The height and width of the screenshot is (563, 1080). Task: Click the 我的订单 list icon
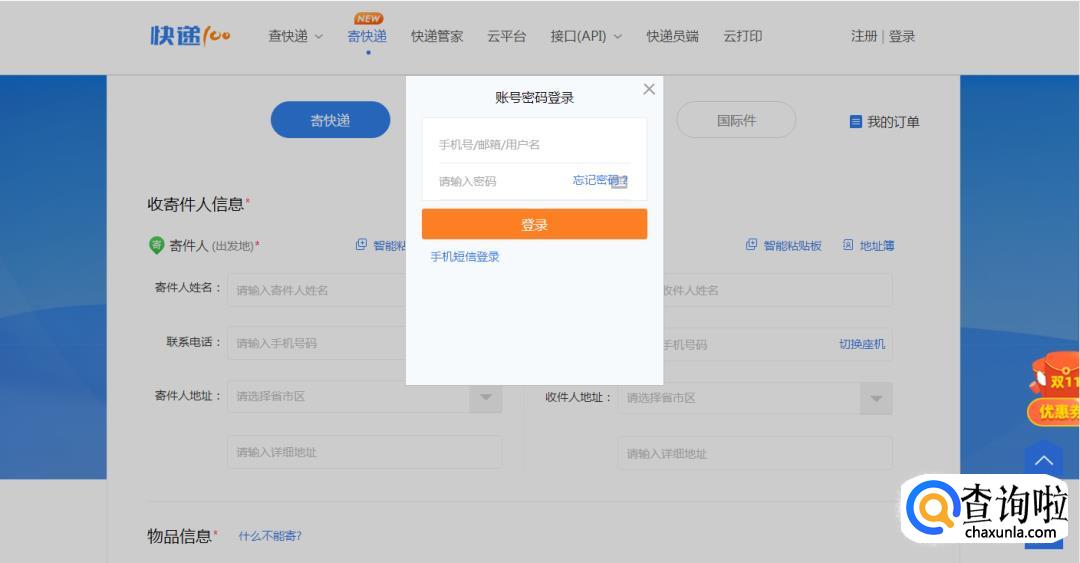(855, 122)
